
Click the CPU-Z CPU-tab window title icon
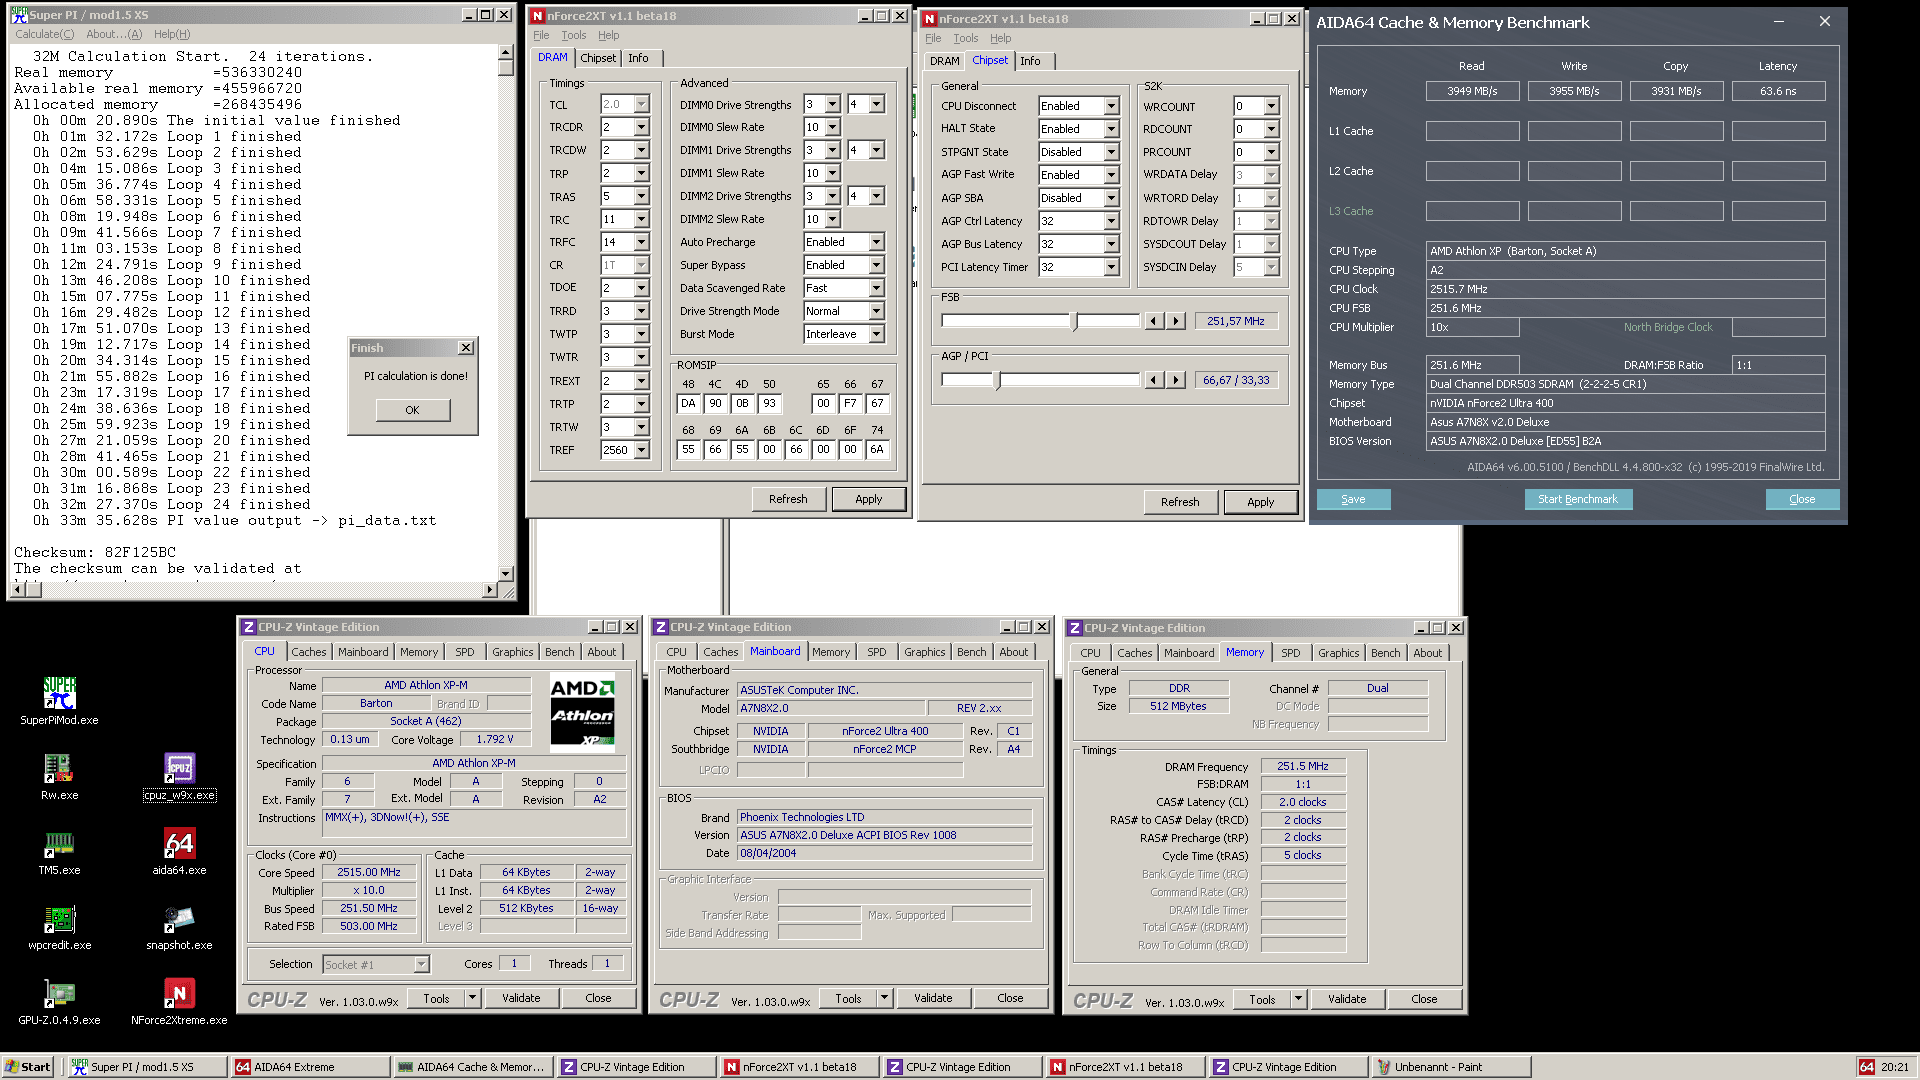249,627
